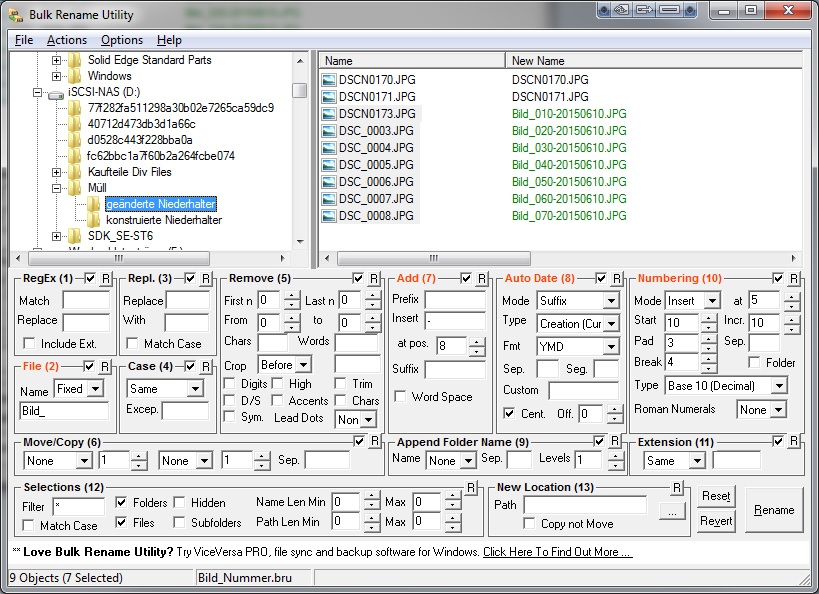Reset the Numbering (10) panel with R
The height and width of the screenshot is (594, 819).
(794, 278)
